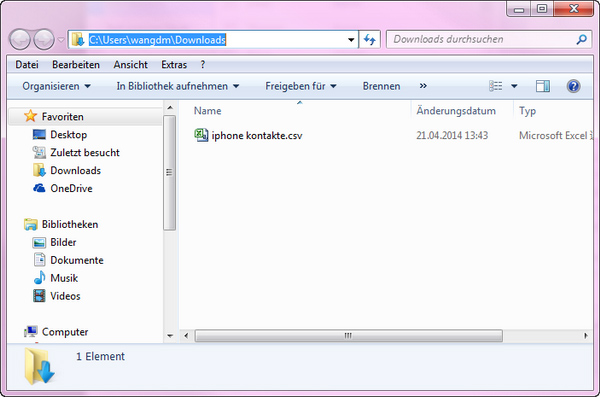Open the Videos library

(65, 296)
